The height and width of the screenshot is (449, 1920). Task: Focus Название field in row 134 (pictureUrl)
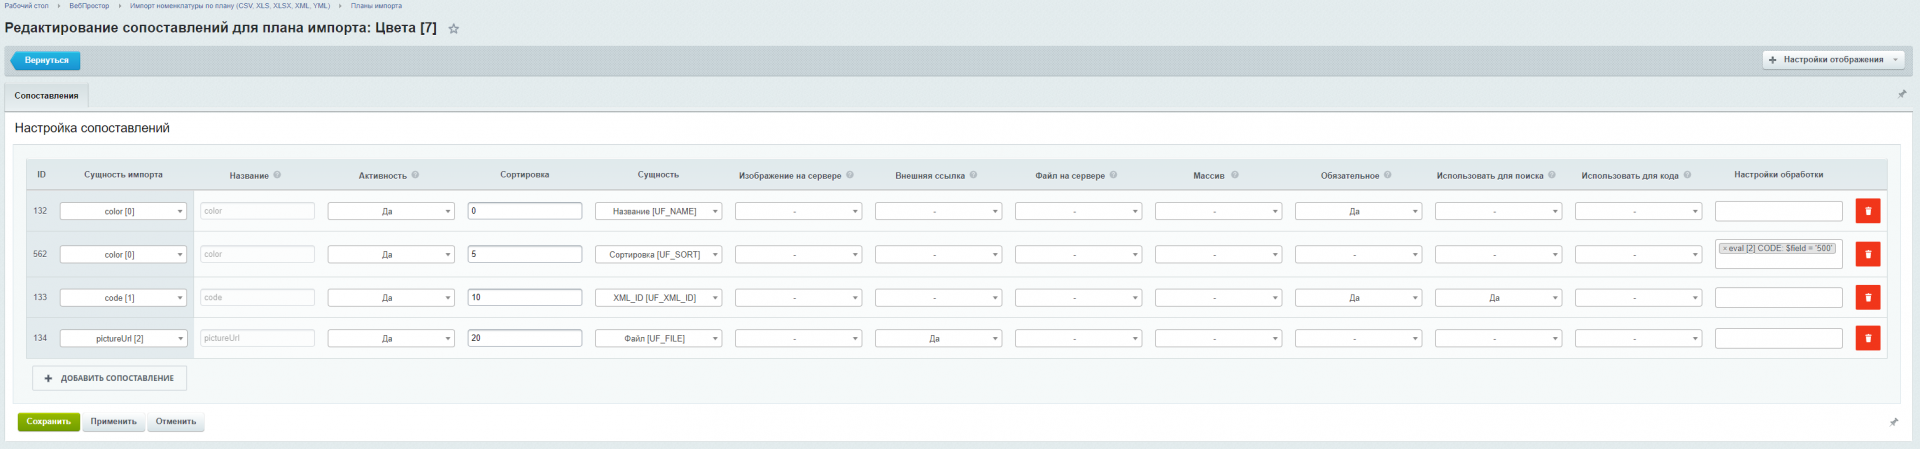[x=257, y=338]
